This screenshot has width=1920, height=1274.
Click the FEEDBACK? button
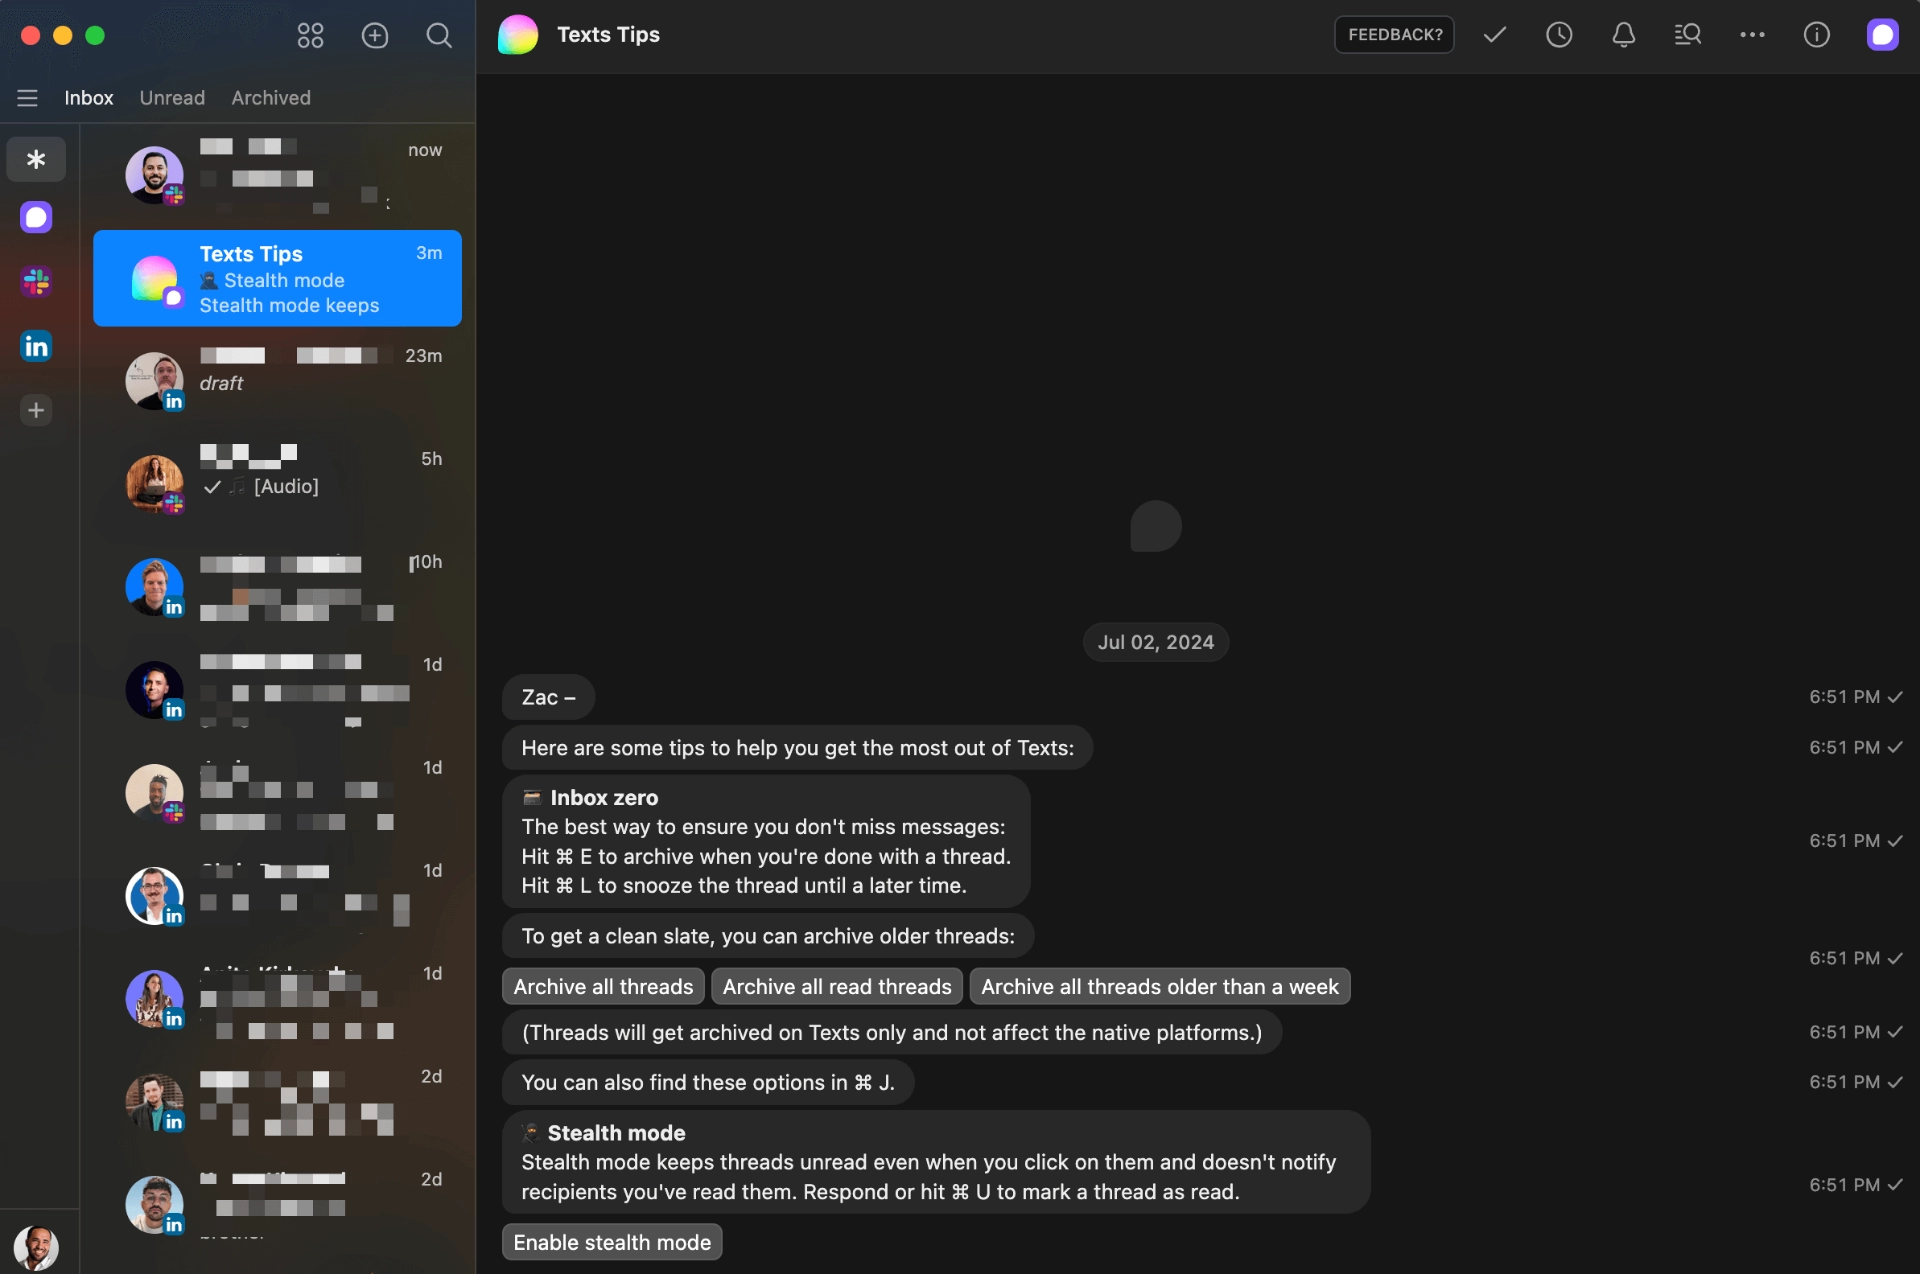coord(1395,35)
